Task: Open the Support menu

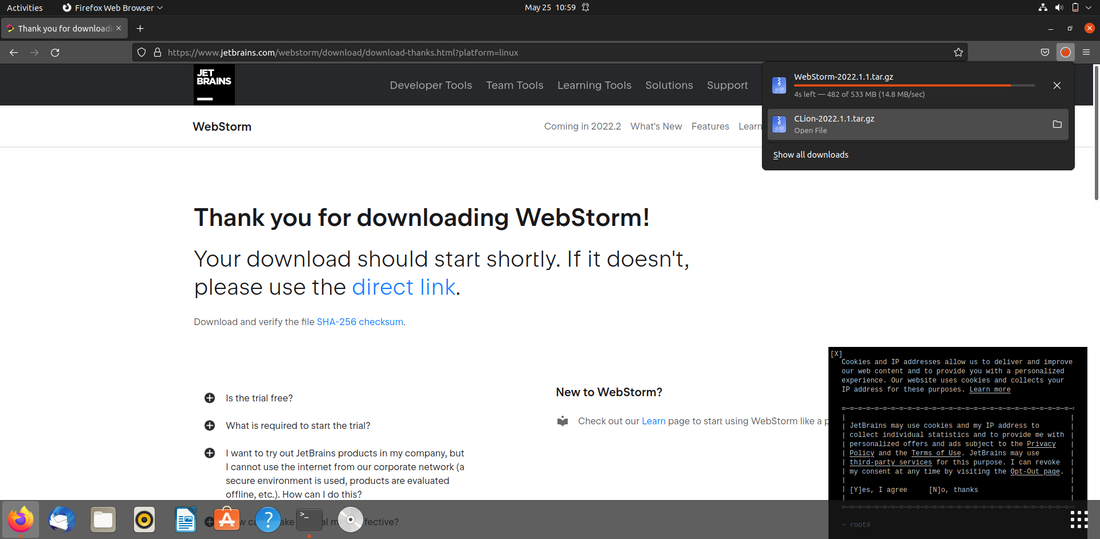Action: [727, 85]
